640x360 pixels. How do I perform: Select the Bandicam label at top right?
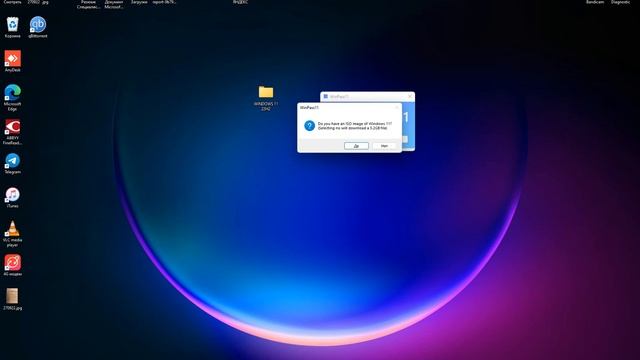click(595, 2)
